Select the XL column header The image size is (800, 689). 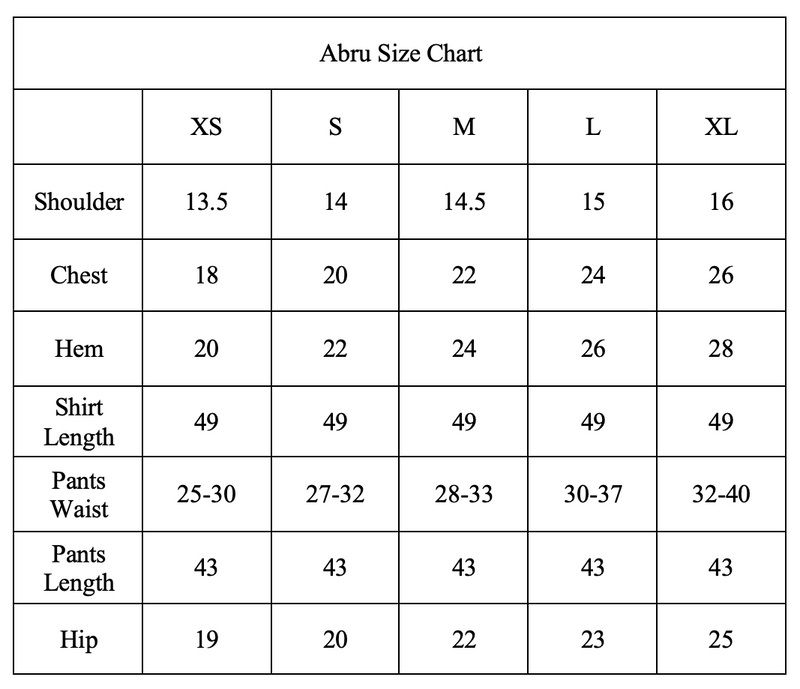pyautogui.click(x=721, y=127)
